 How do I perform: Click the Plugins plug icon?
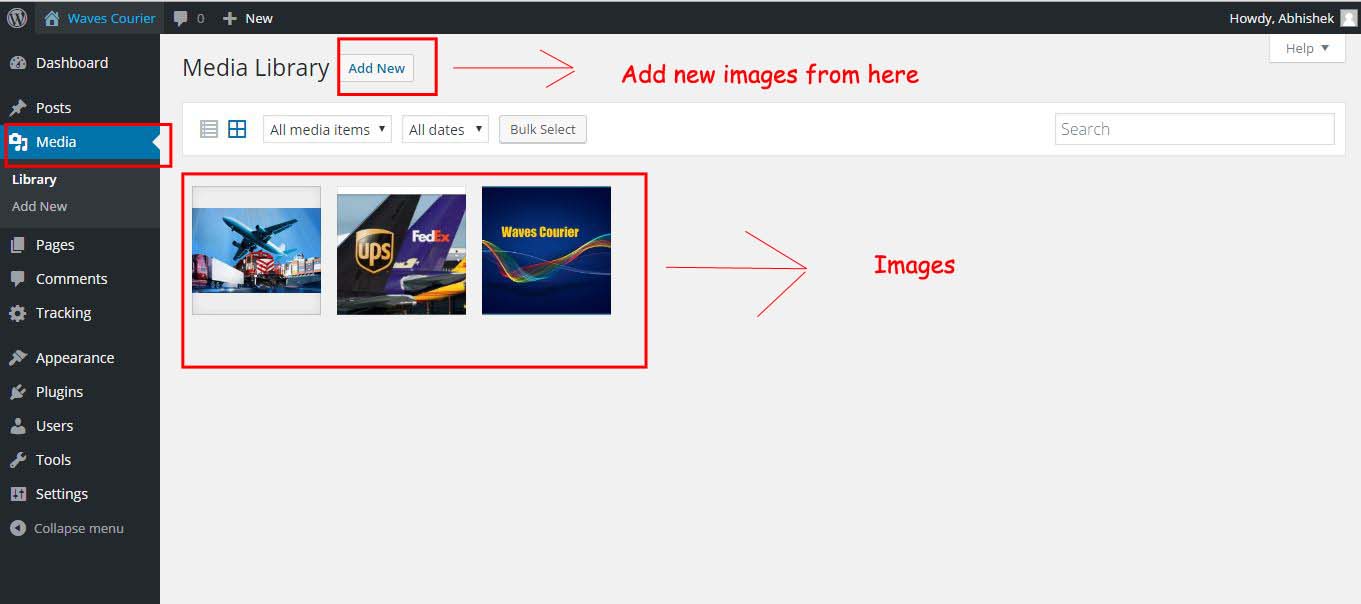[x=18, y=392]
